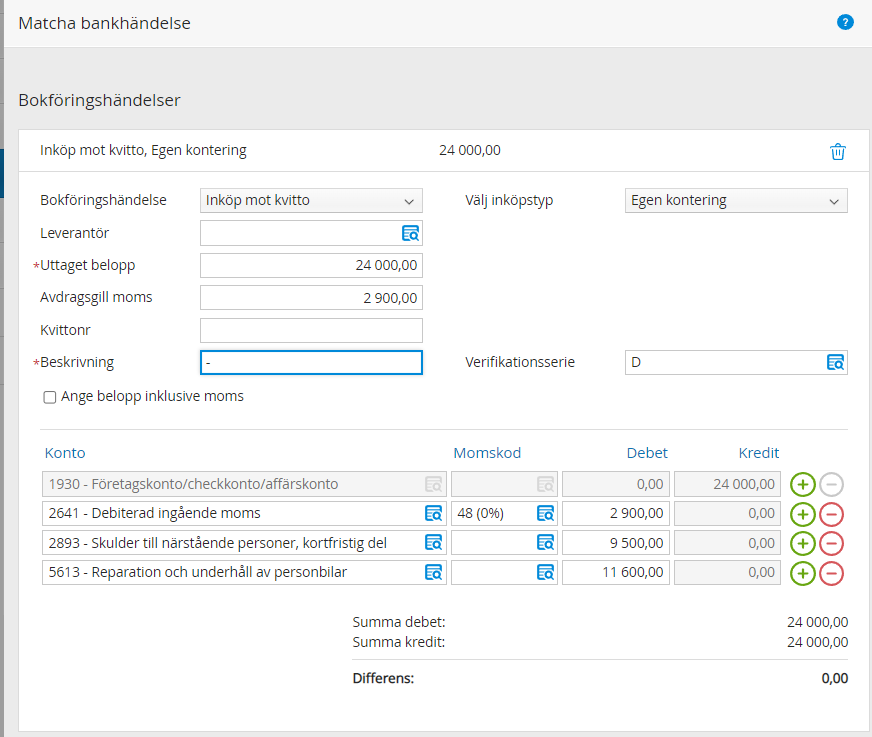Image resolution: width=872 pixels, height=737 pixels.
Task: Add a row after the 1930 account line
Action: click(802, 484)
